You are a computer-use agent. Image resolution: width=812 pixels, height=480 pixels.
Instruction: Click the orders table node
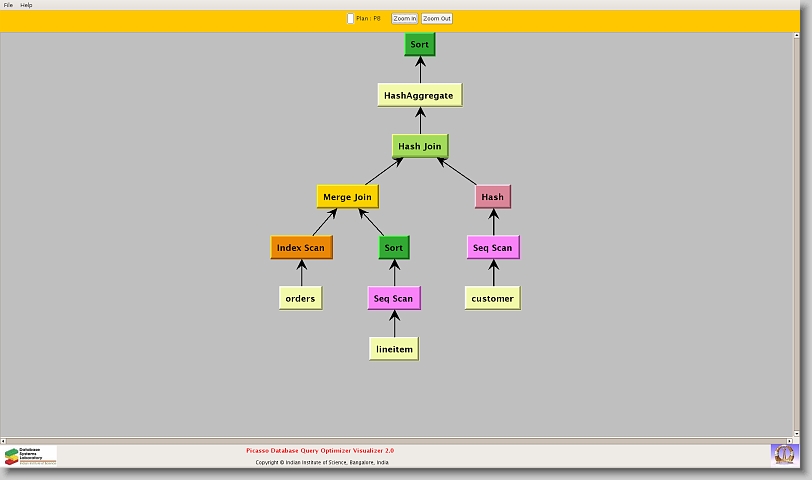300,298
